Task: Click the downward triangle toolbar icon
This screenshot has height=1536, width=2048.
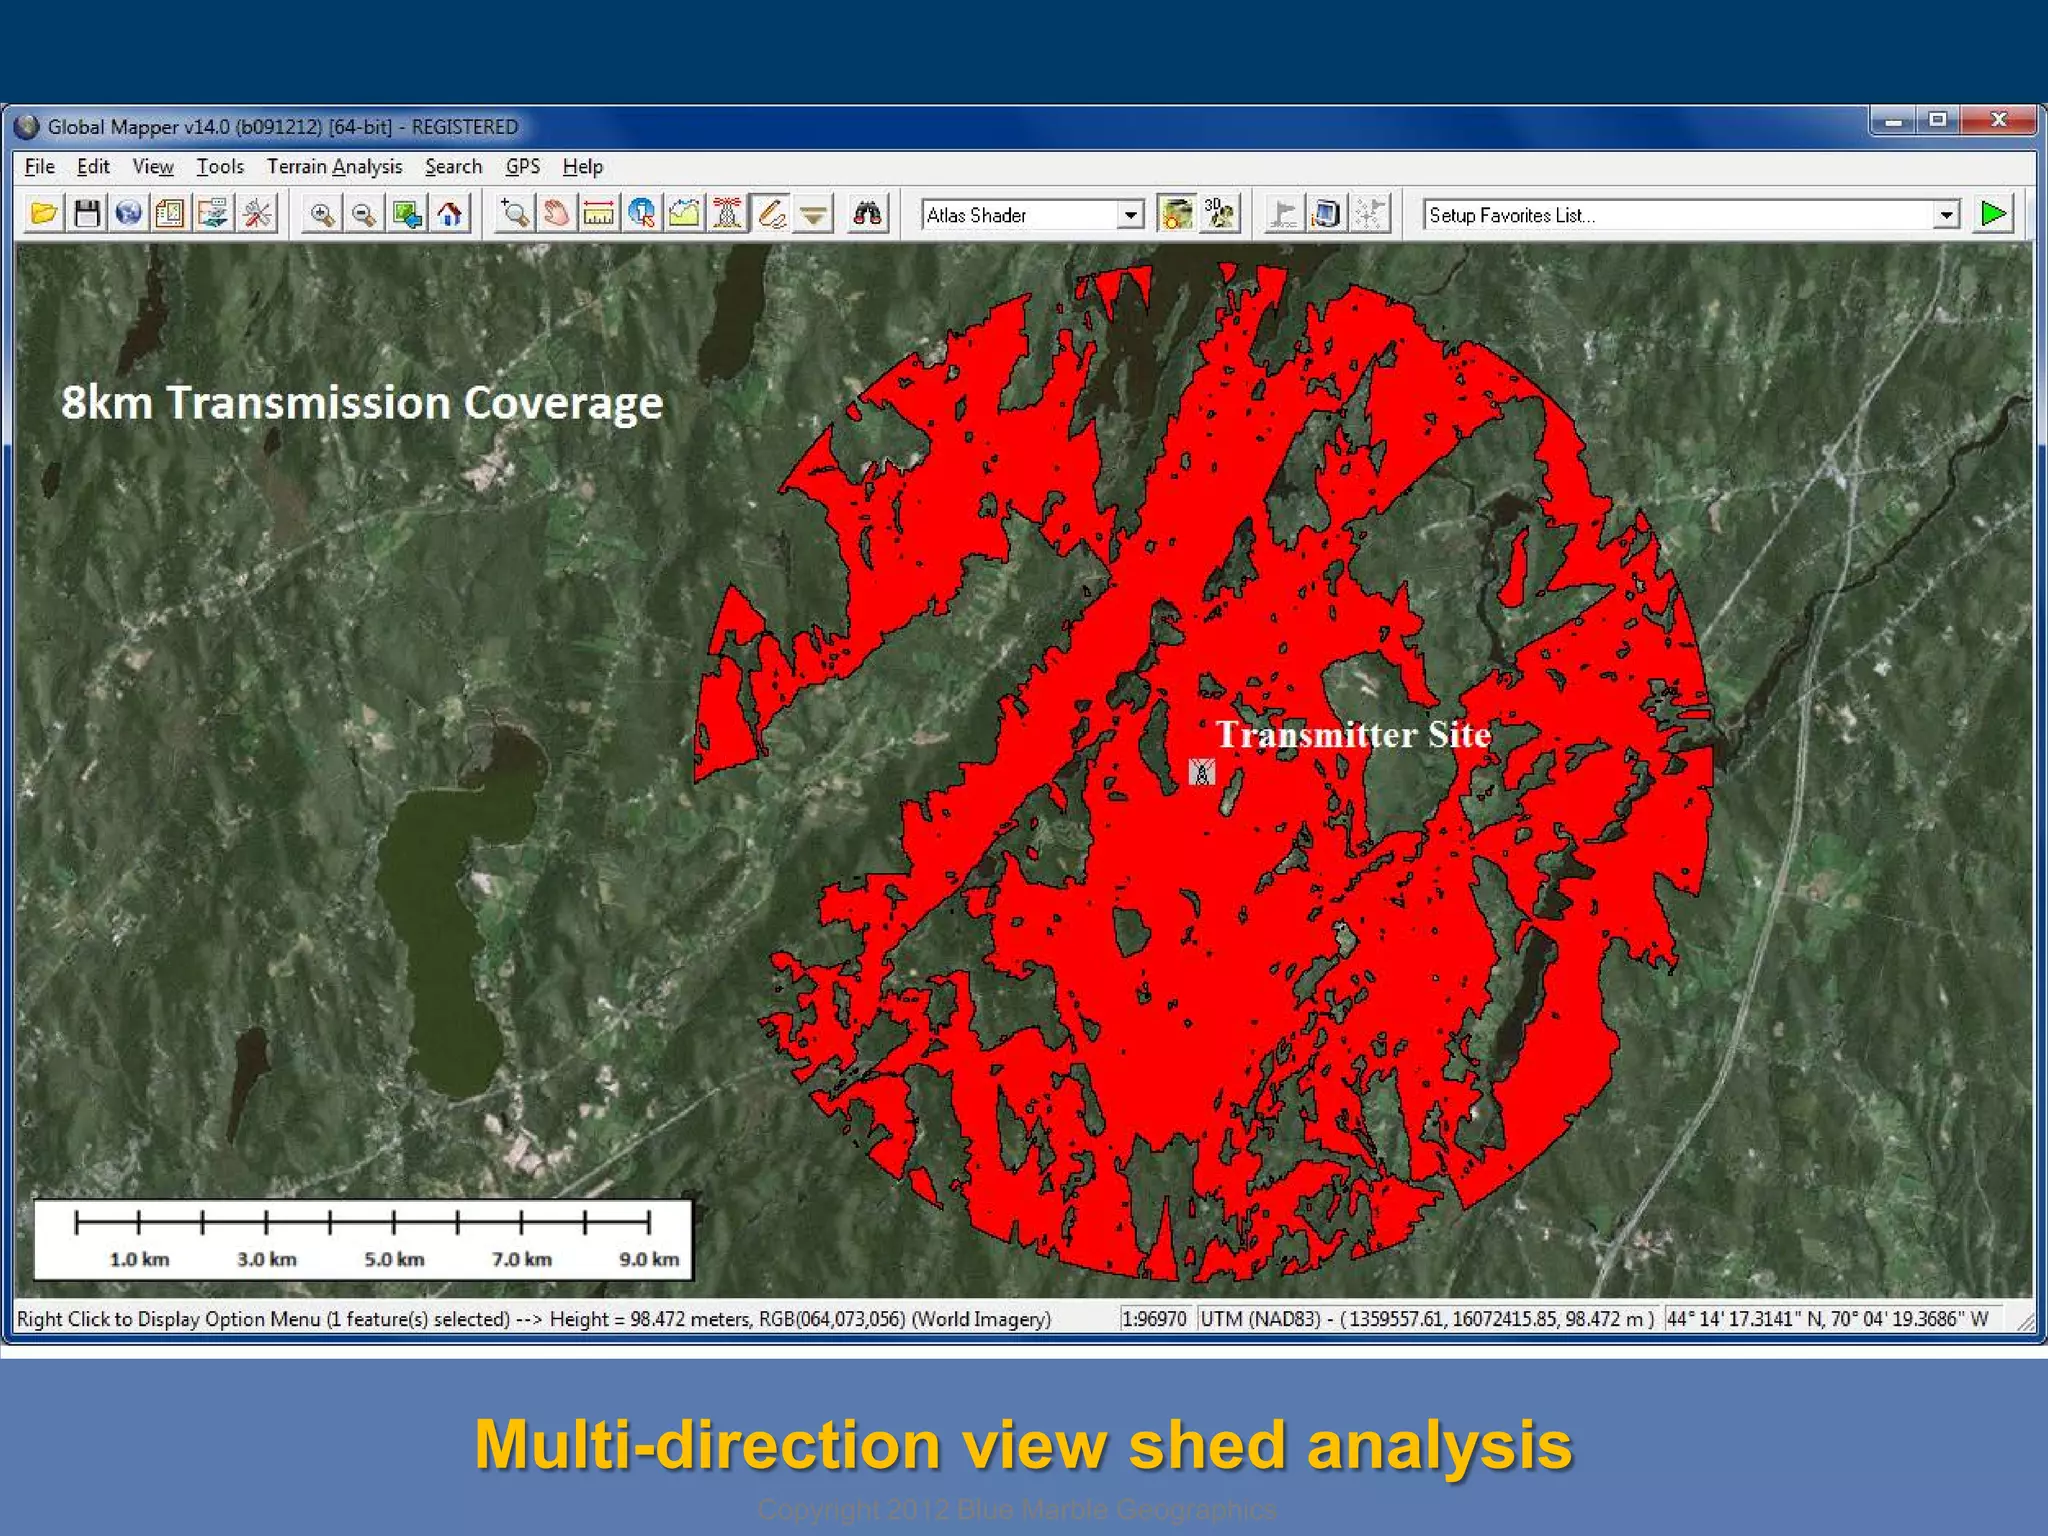Action: click(814, 214)
